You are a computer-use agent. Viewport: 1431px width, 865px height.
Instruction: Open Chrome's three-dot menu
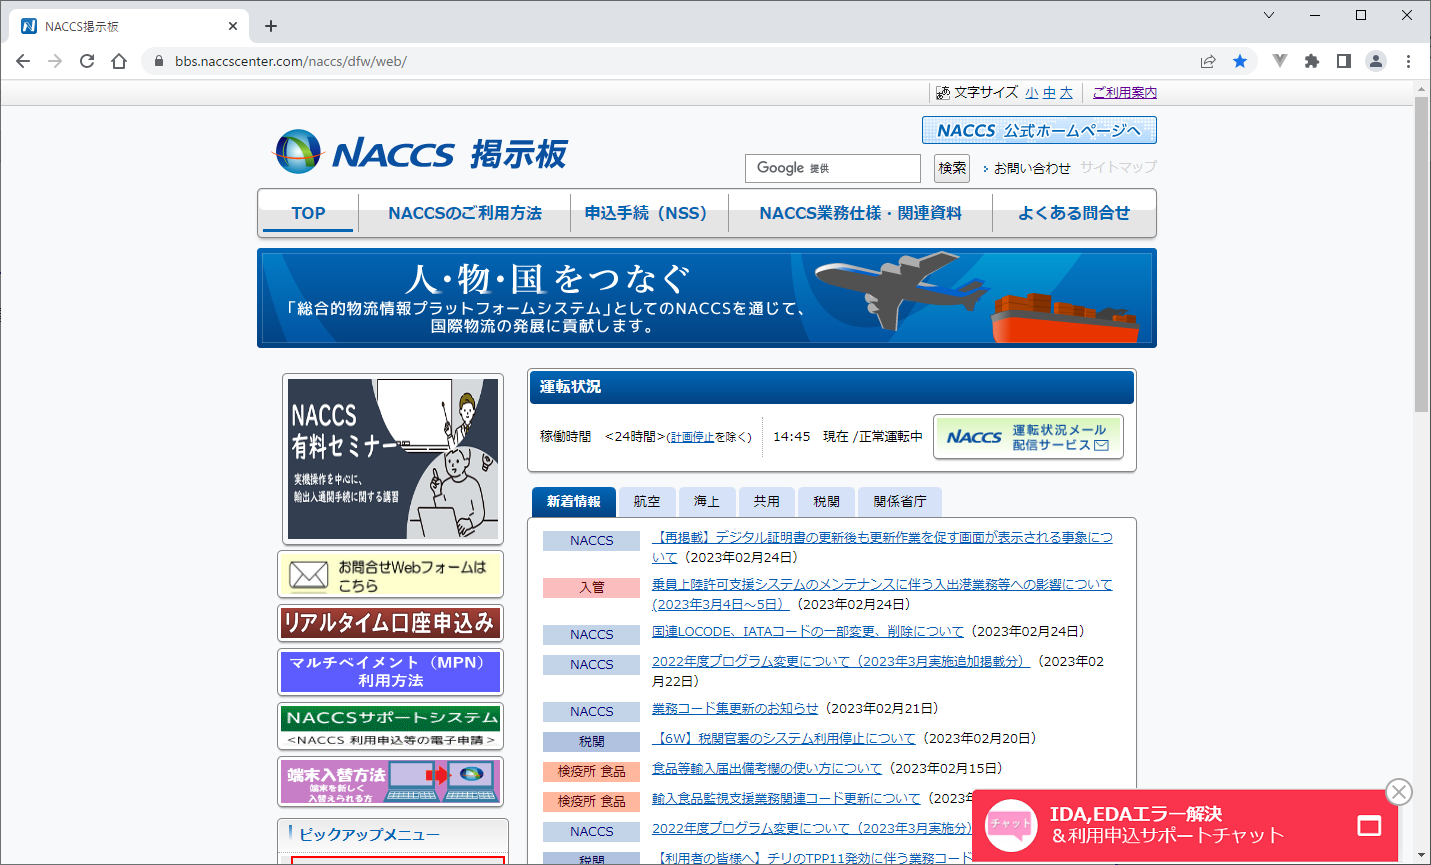1408,61
